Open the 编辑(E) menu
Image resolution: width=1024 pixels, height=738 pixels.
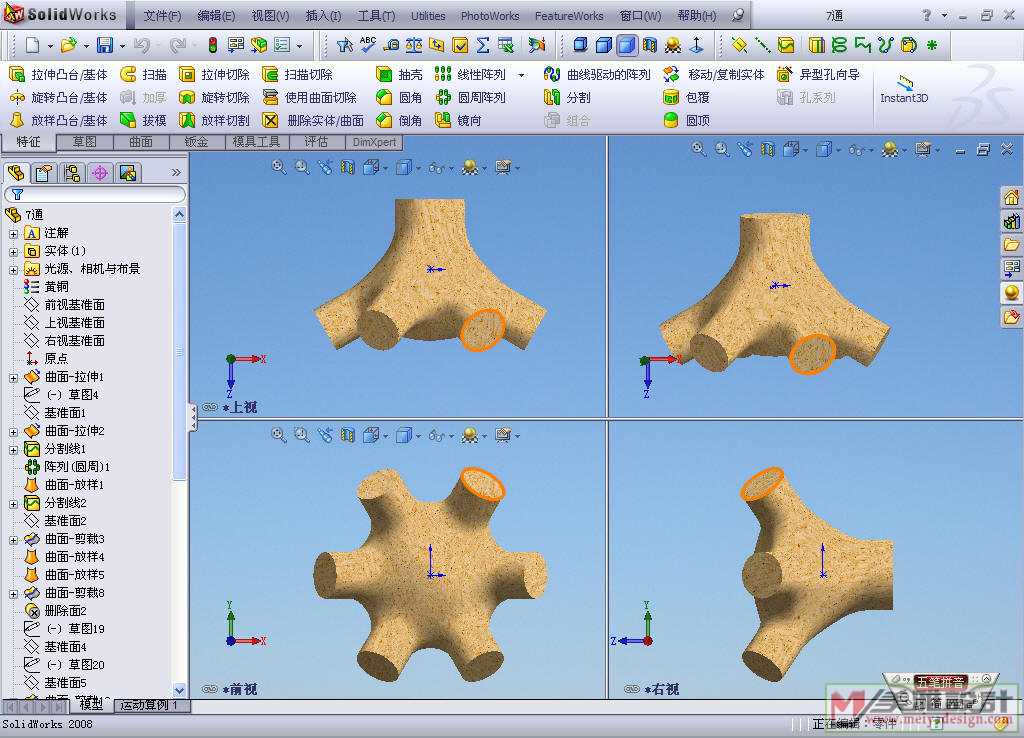216,16
